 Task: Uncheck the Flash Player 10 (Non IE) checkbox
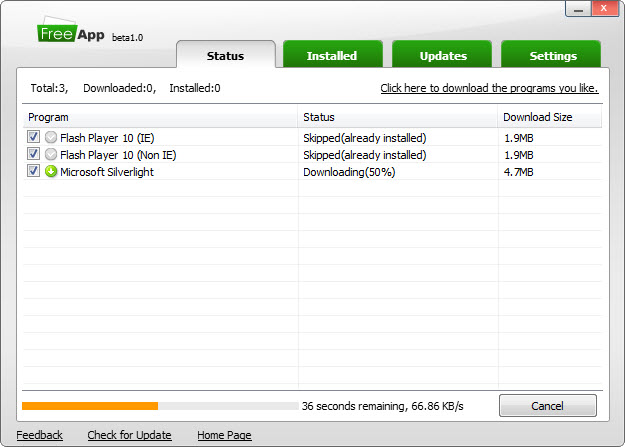tap(33, 154)
